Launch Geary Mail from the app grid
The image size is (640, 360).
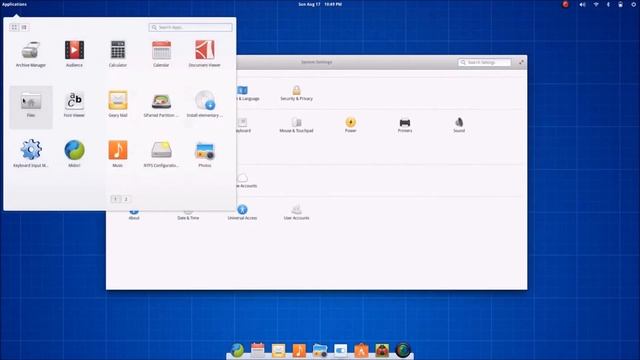point(118,105)
